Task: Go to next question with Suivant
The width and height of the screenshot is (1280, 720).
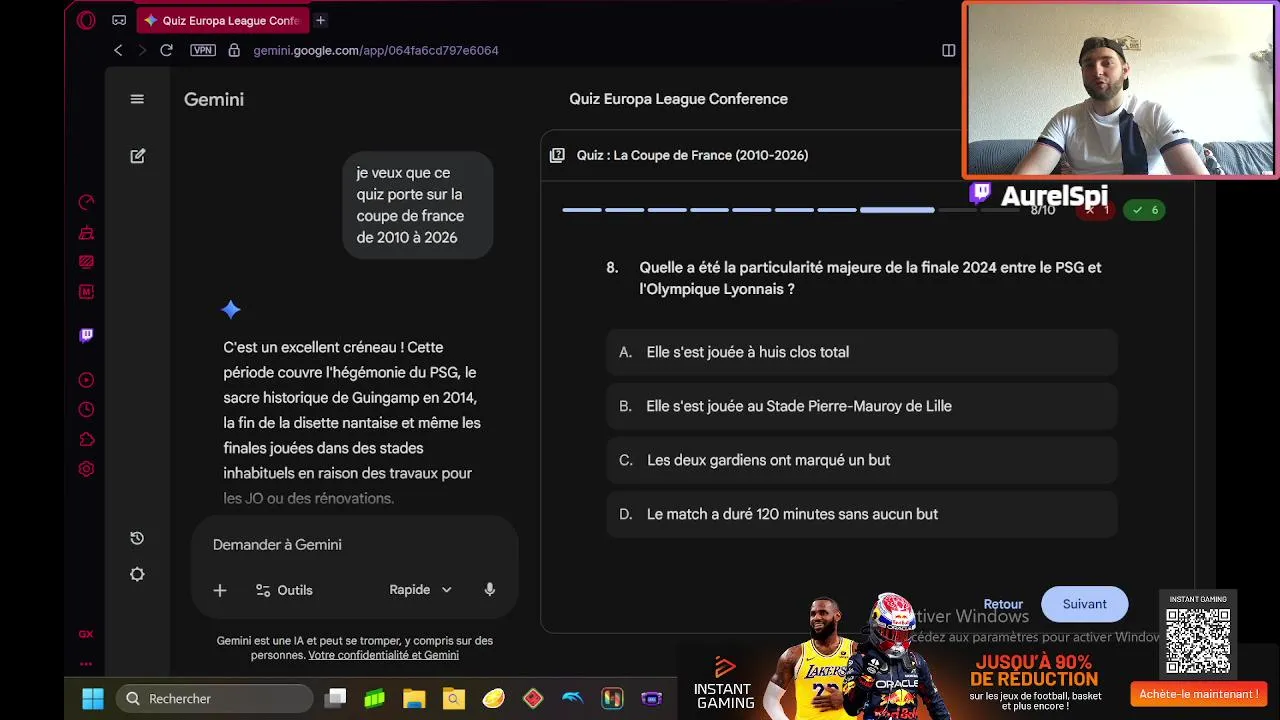Action: coord(1084,604)
